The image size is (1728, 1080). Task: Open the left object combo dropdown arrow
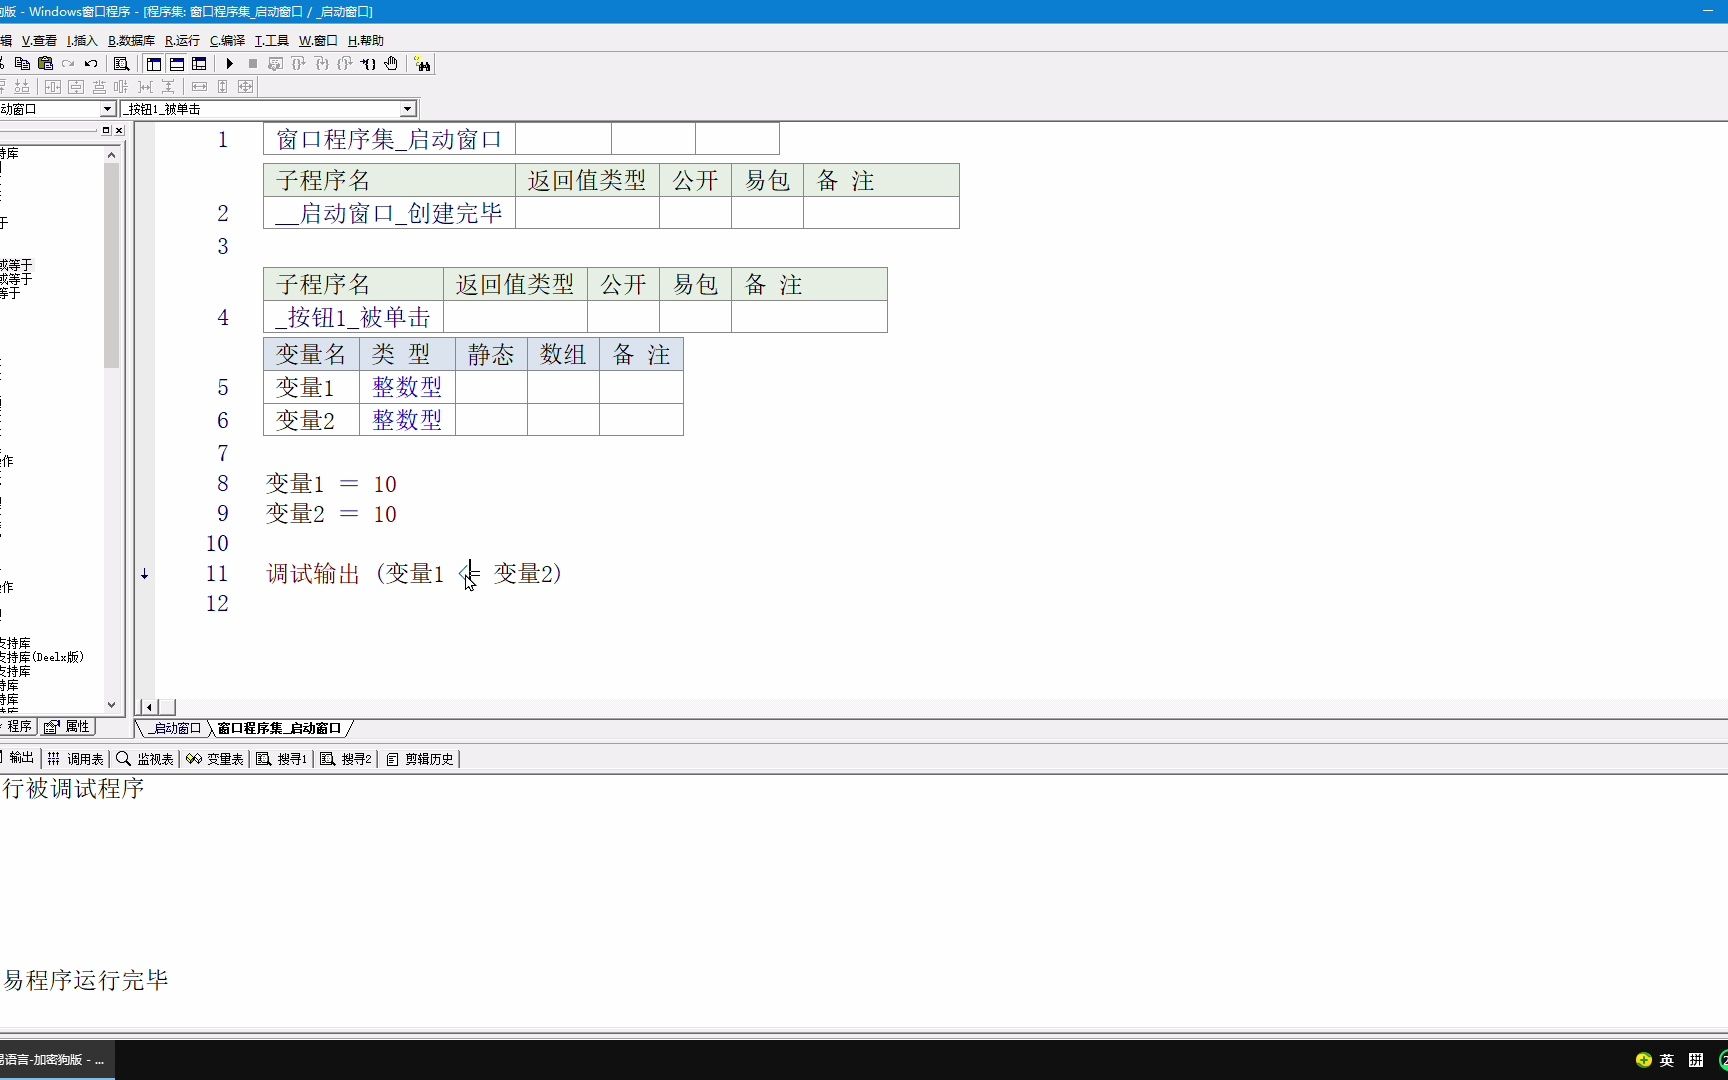(x=107, y=109)
